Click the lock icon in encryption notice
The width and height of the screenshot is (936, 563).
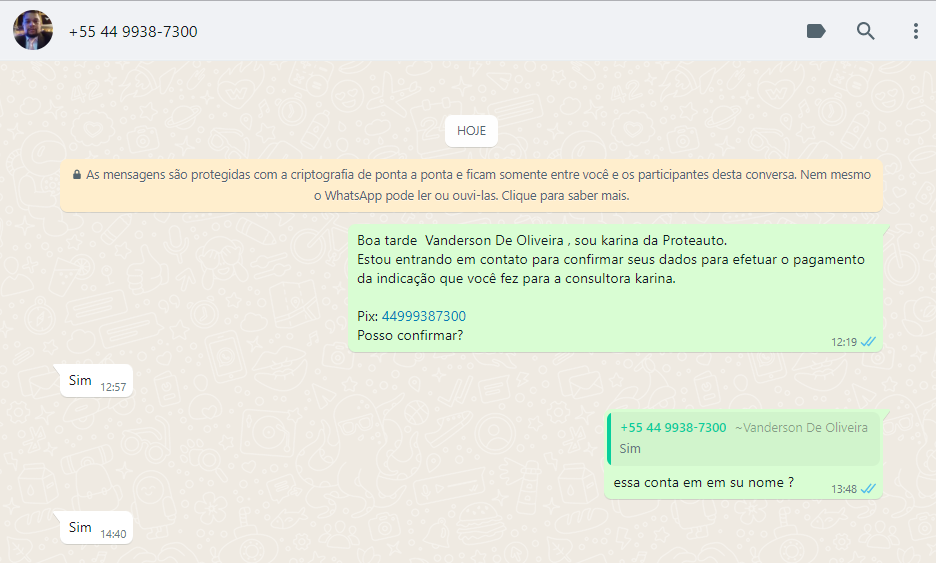pos(77,174)
